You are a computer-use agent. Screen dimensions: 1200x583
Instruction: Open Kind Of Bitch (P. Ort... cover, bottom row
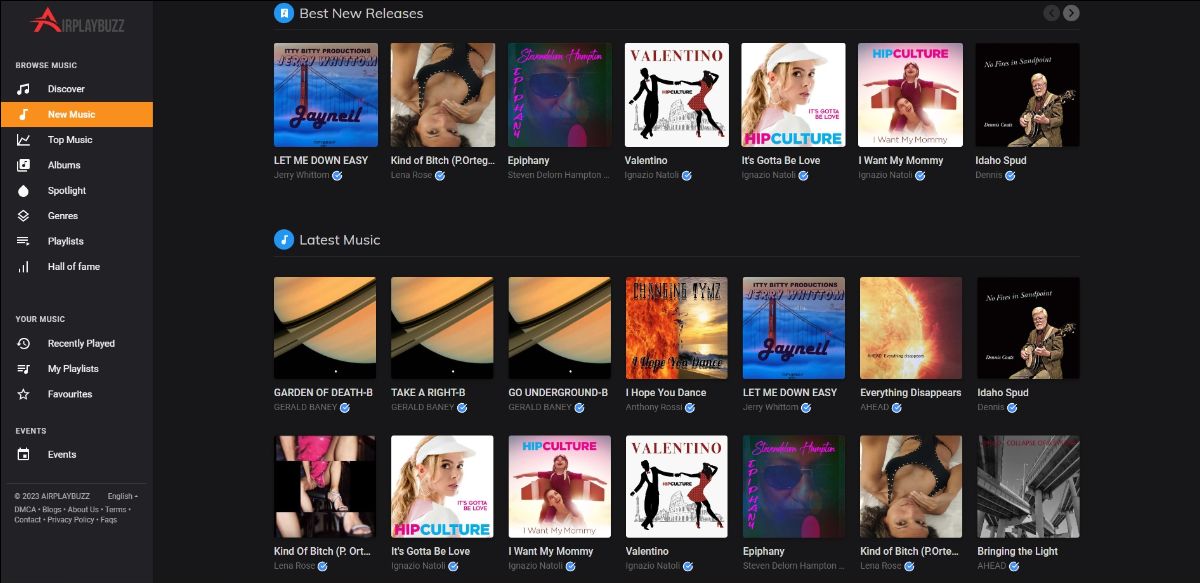326,487
